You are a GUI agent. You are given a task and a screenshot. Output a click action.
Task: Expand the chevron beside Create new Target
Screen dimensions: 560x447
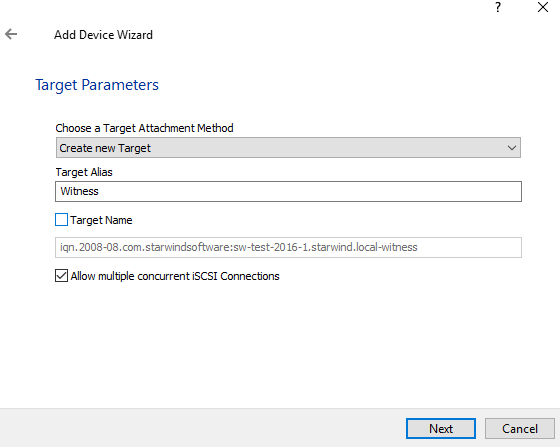(x=512, y=148)
